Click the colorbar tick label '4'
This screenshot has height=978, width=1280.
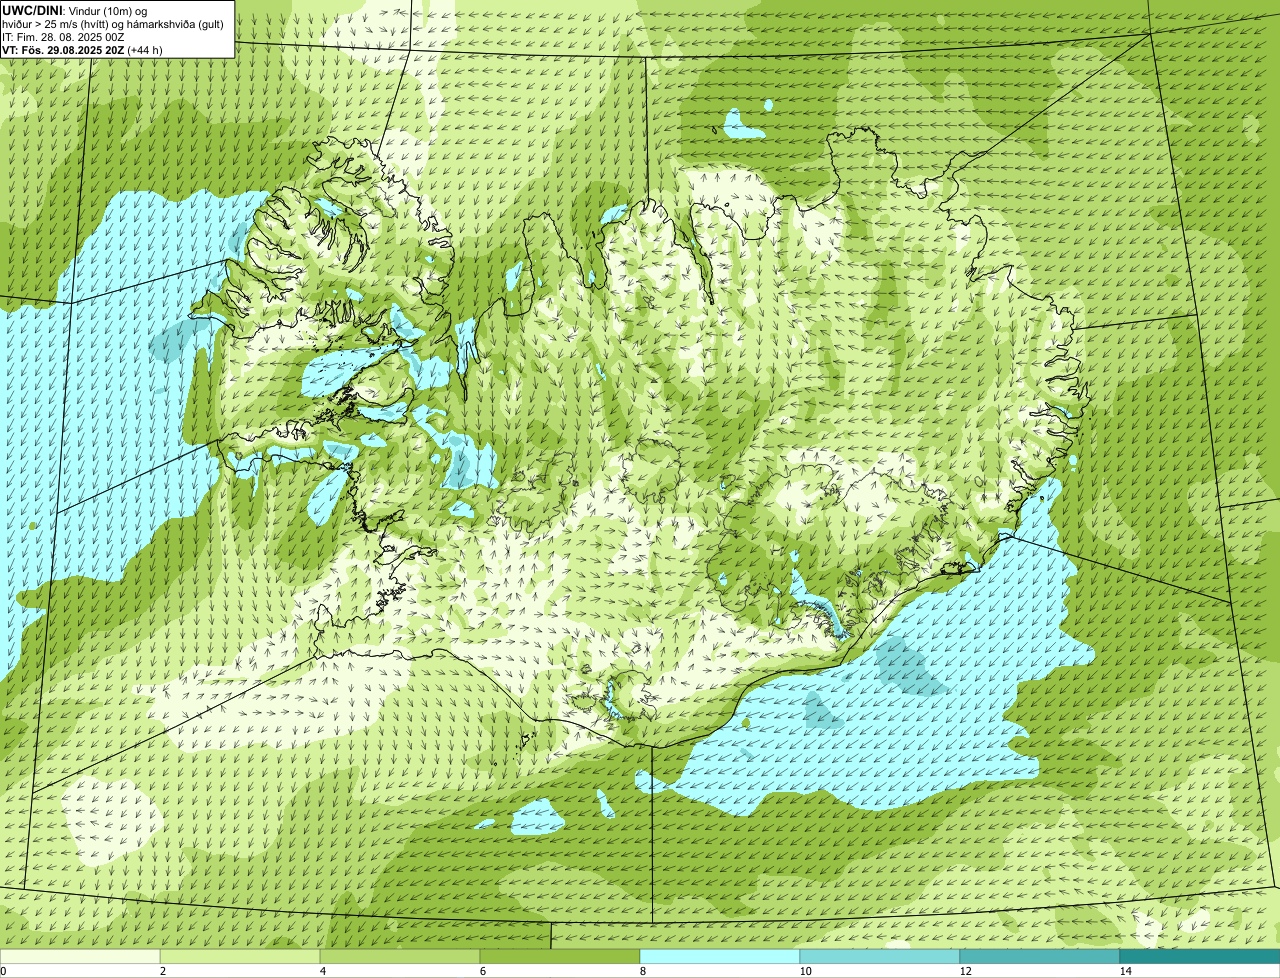click(322, 971)
